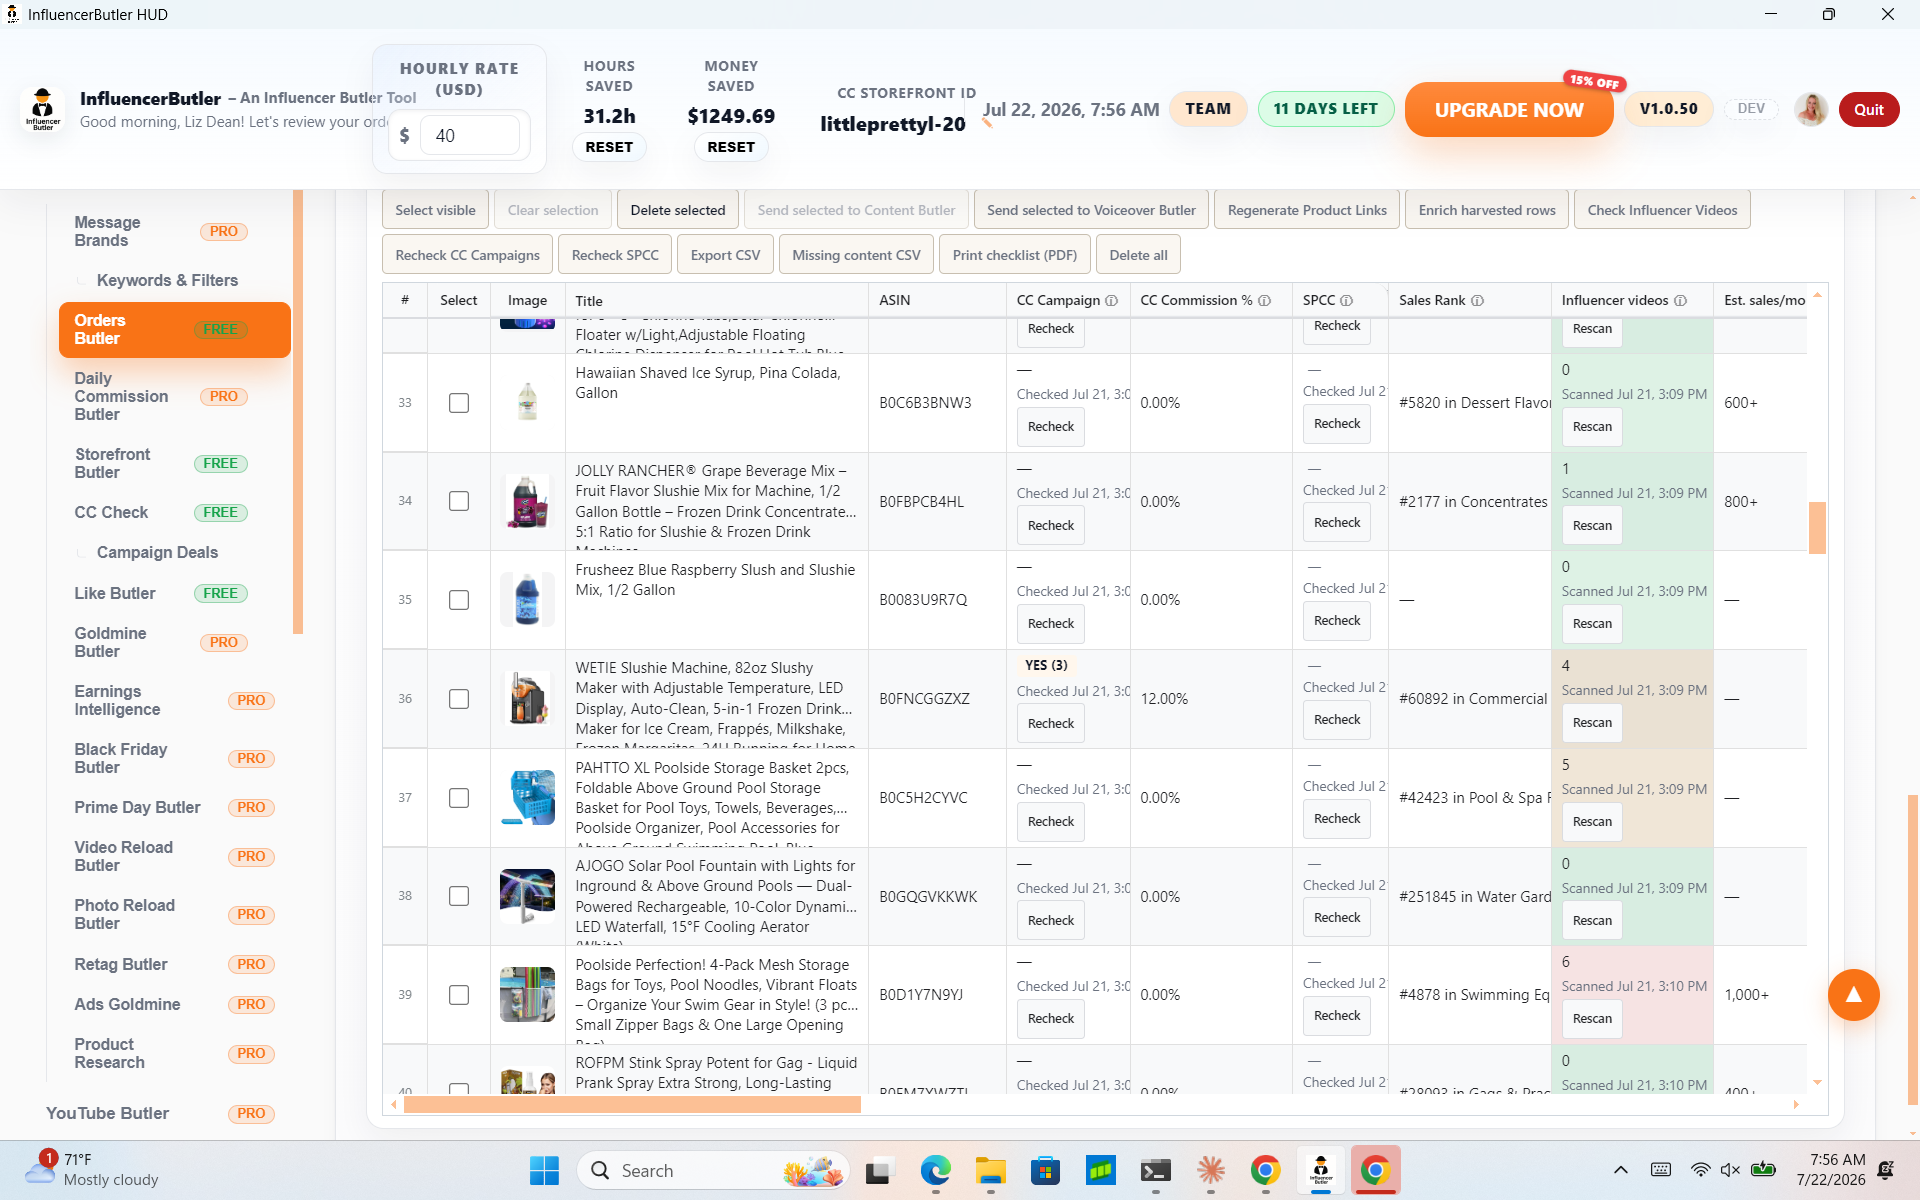Viewport: 1920px width, 1200px height.
Task: Click the InfluencerButler logo icon
Action: coord(42,109)
